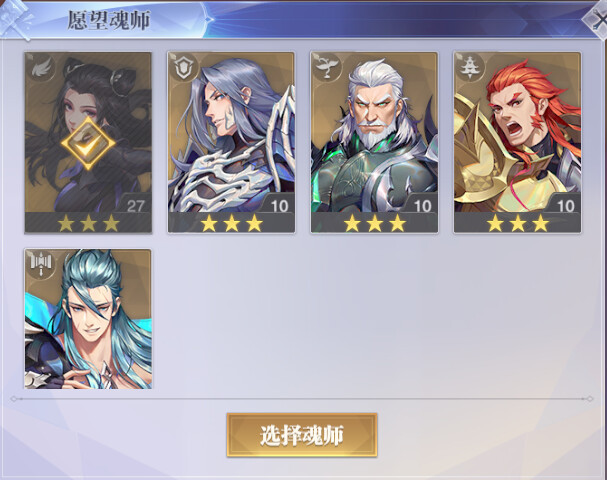Select the red-haired shouting soul master card

coord(518,142)
